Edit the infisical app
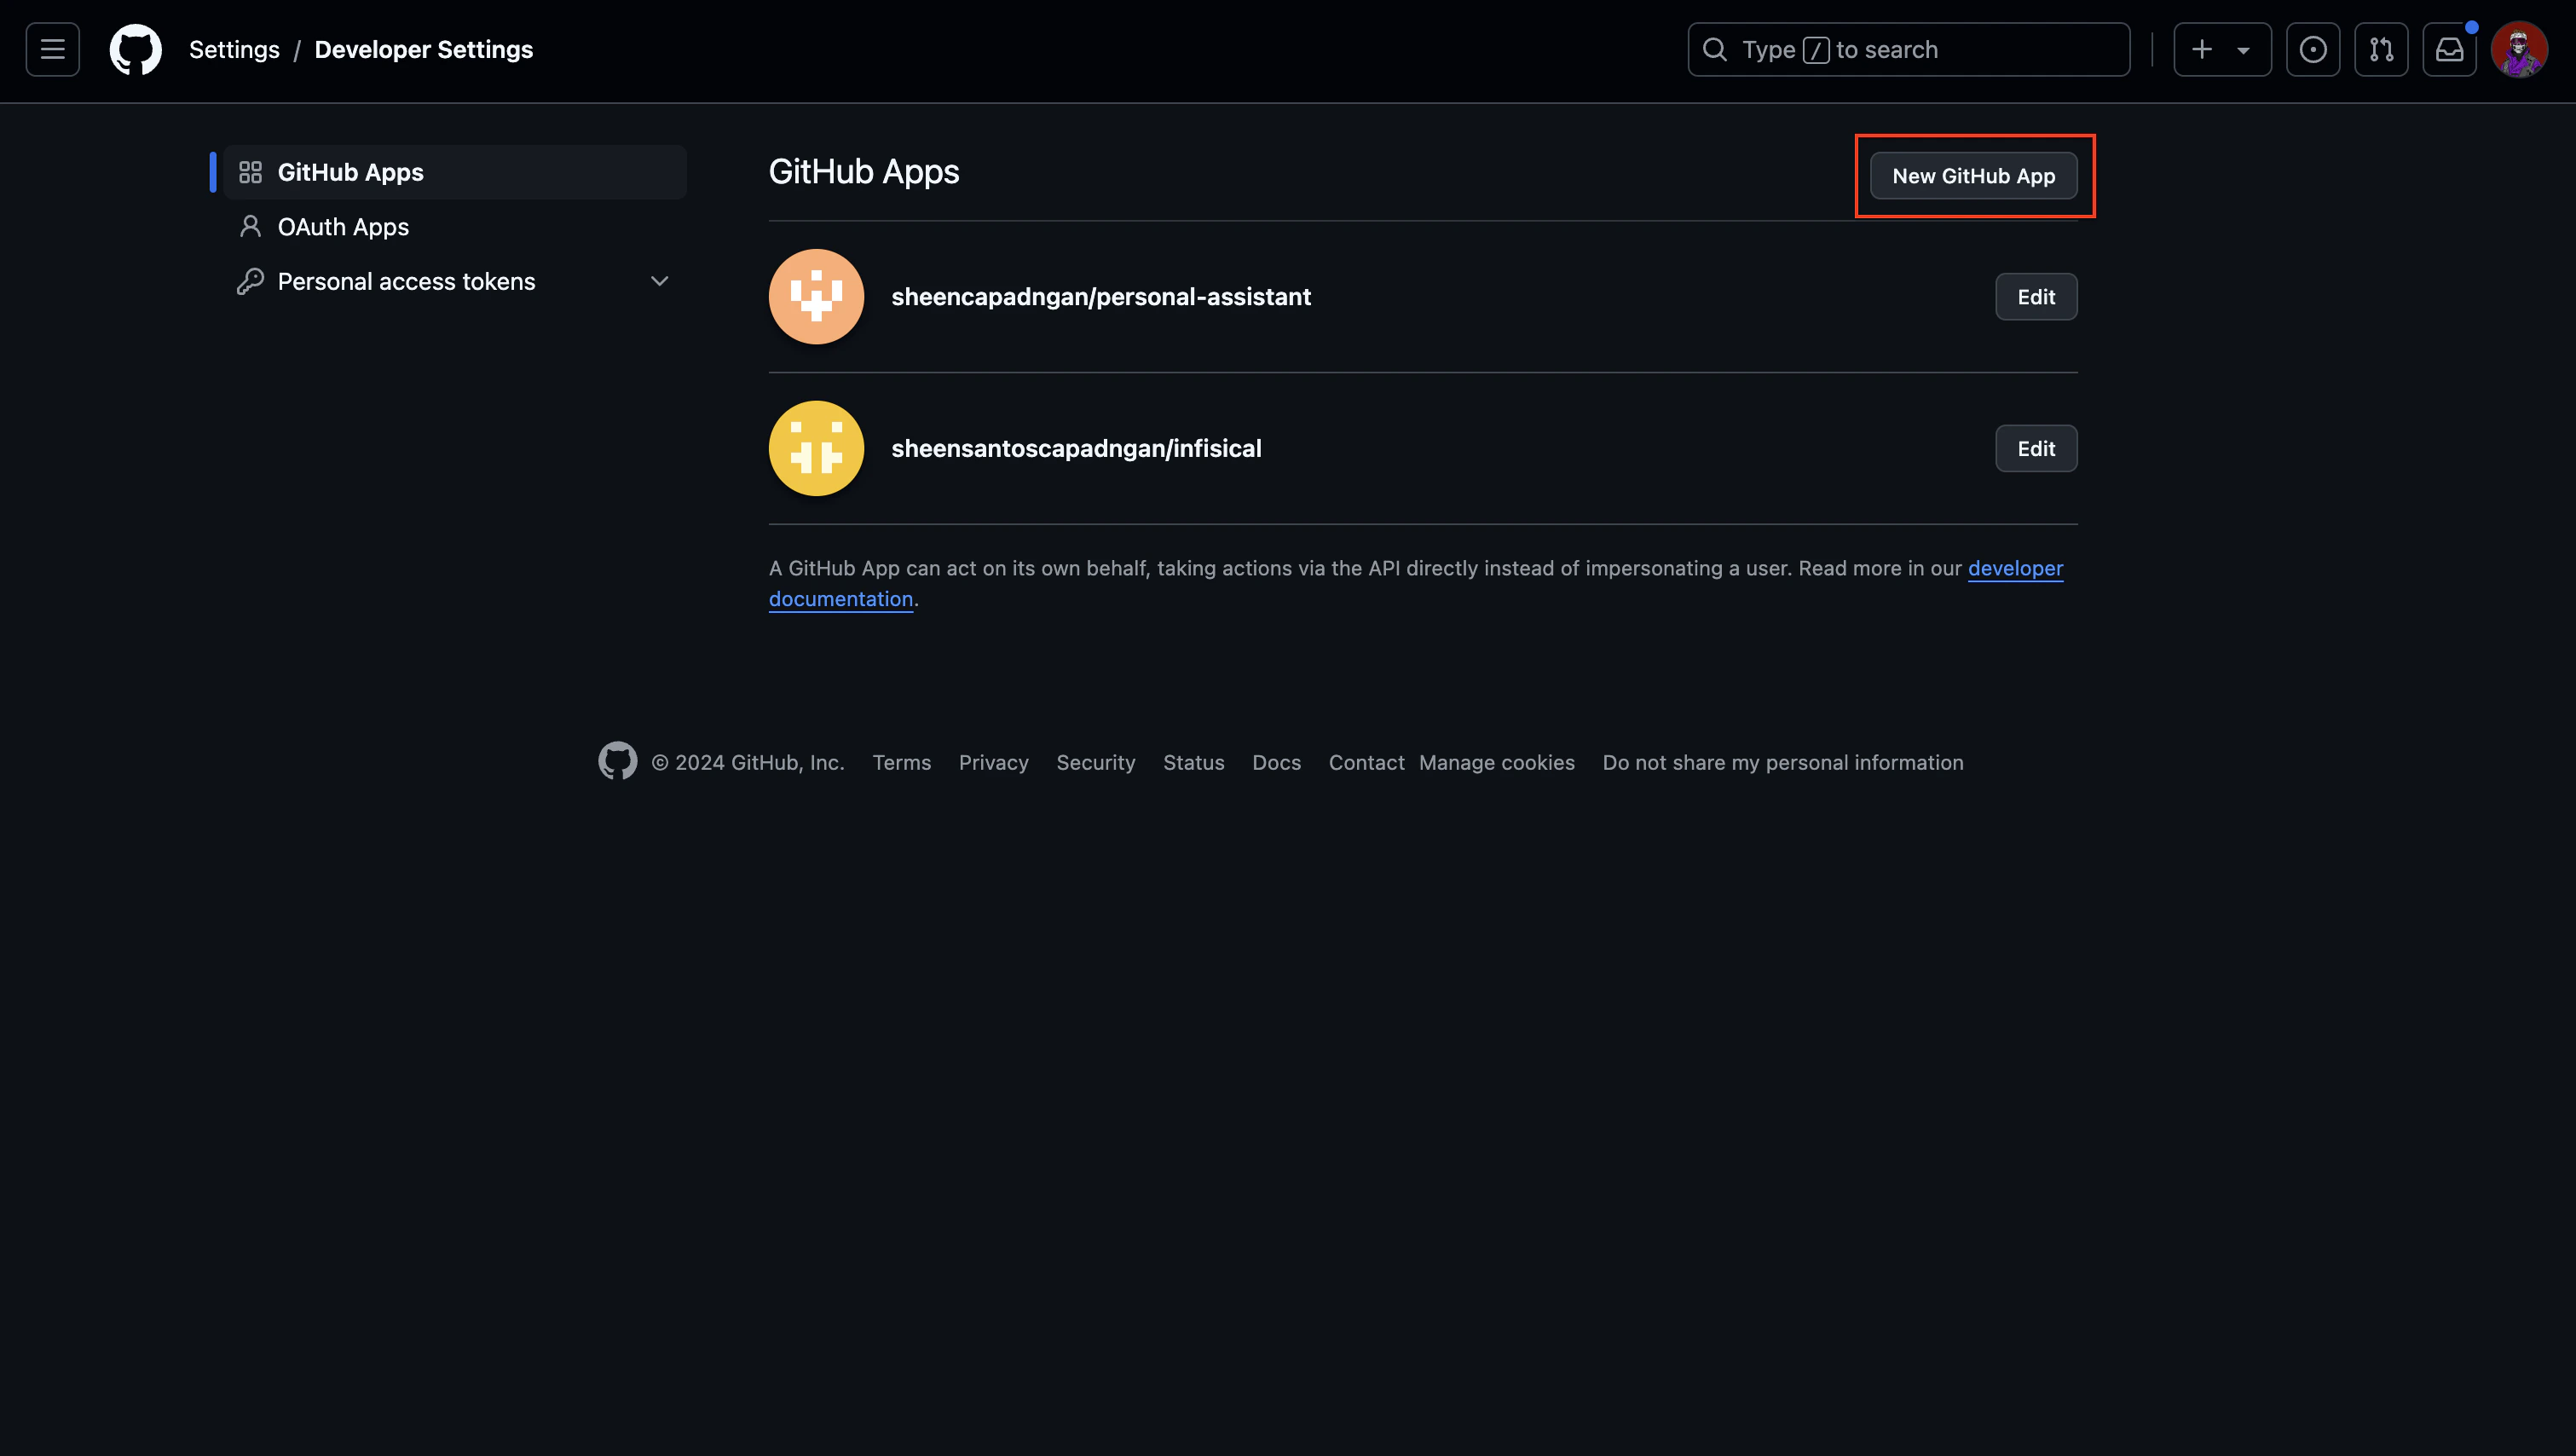Viewport: 2576px width, 1456px height. [x=2036, y=448]
